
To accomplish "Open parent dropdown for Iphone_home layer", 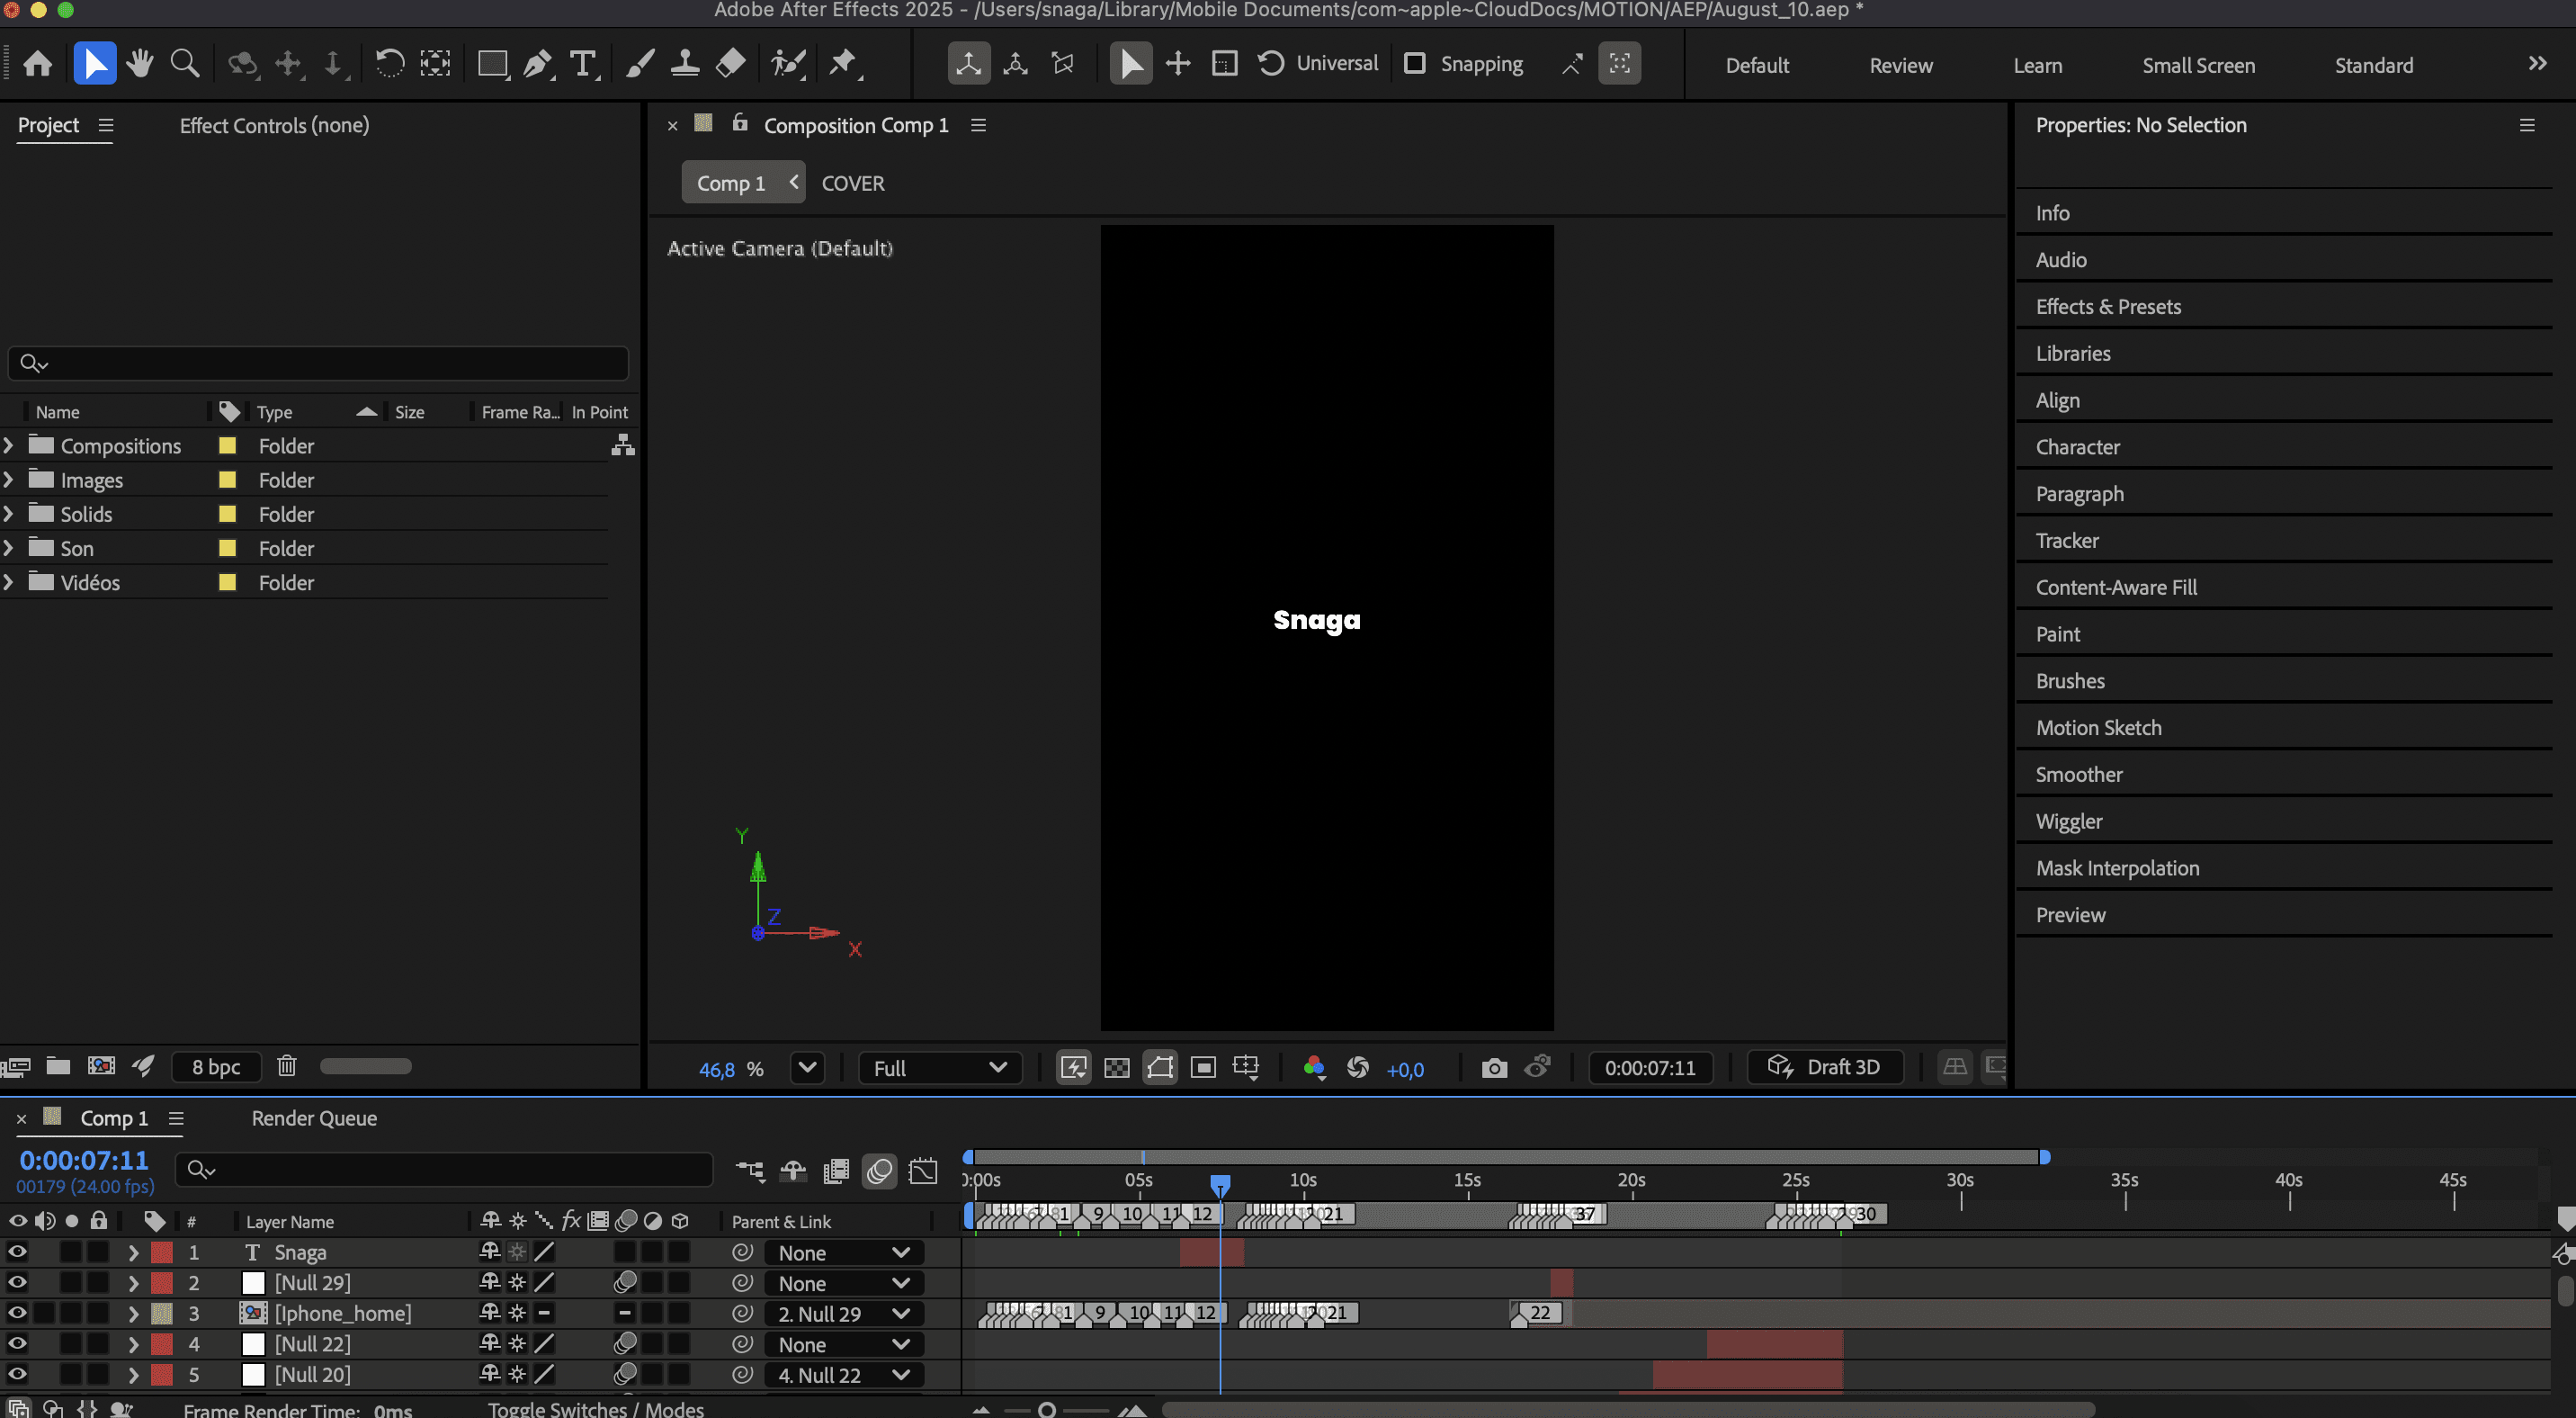I will [x=843, y=1314].
